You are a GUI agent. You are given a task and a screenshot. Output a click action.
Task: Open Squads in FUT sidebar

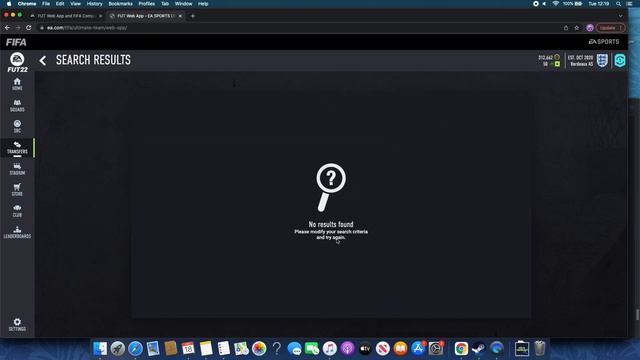(17, 105)
